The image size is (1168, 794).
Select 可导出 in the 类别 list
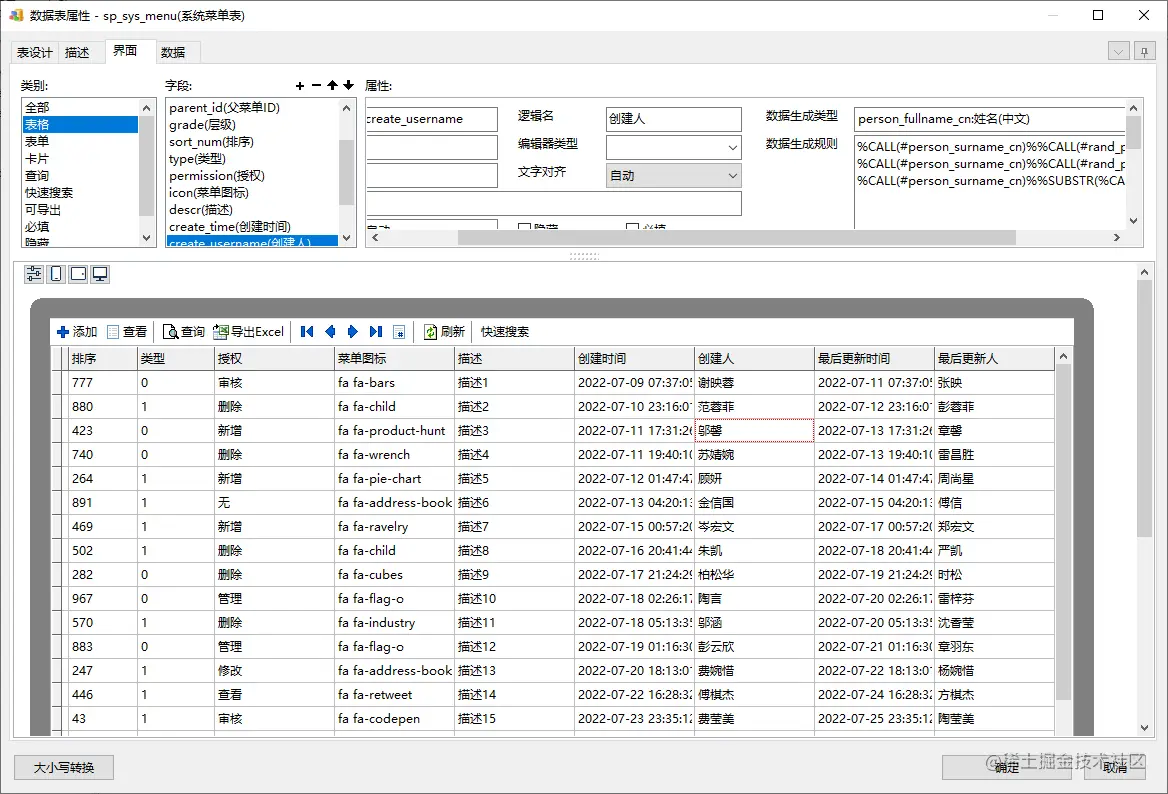[x=80, y=209]
